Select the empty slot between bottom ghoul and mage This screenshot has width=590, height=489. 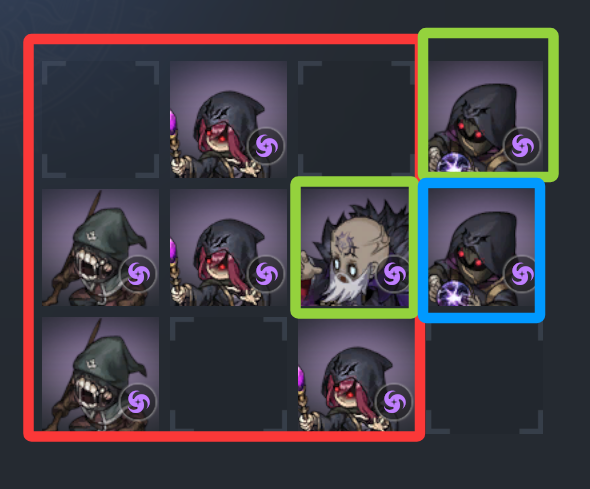[x=228, y=375]
